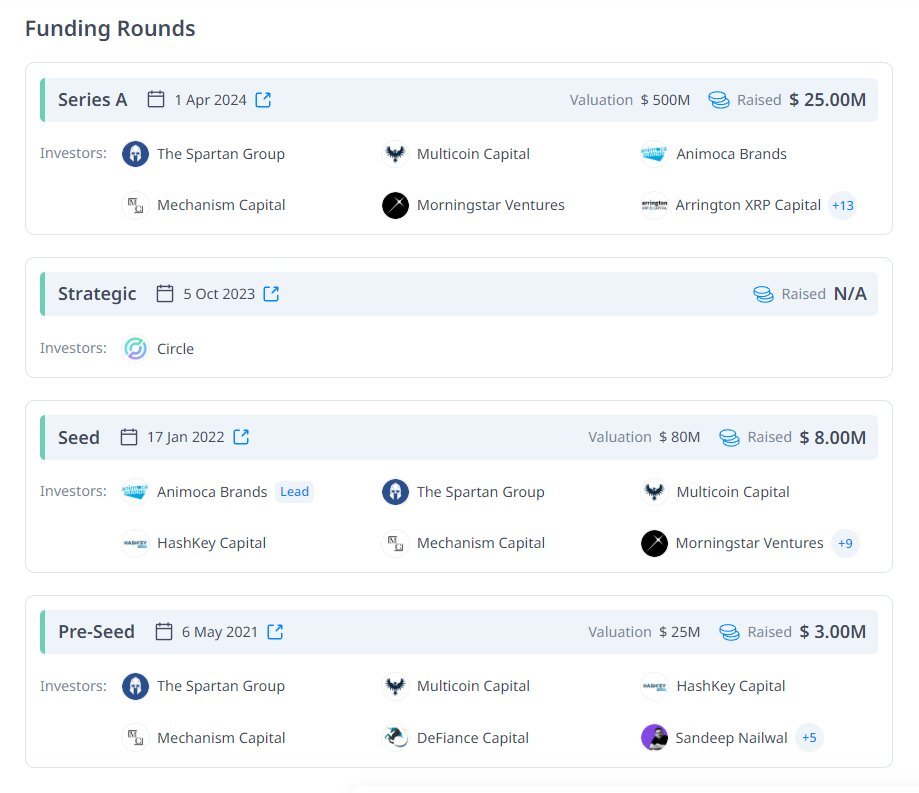Click the $ 25.00M raised amount
Viewport: 919px width, 793px height.
coord(828,100)
